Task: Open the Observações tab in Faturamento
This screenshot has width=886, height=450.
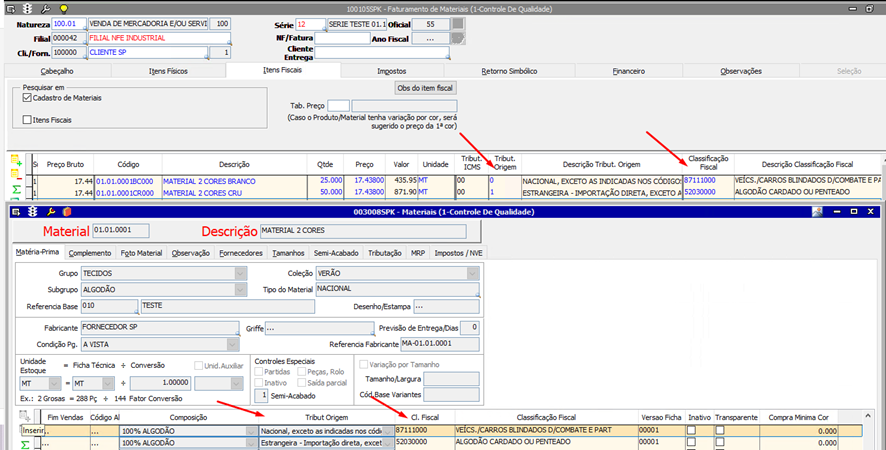Action: pyautogui.click(x=741, y=71)
